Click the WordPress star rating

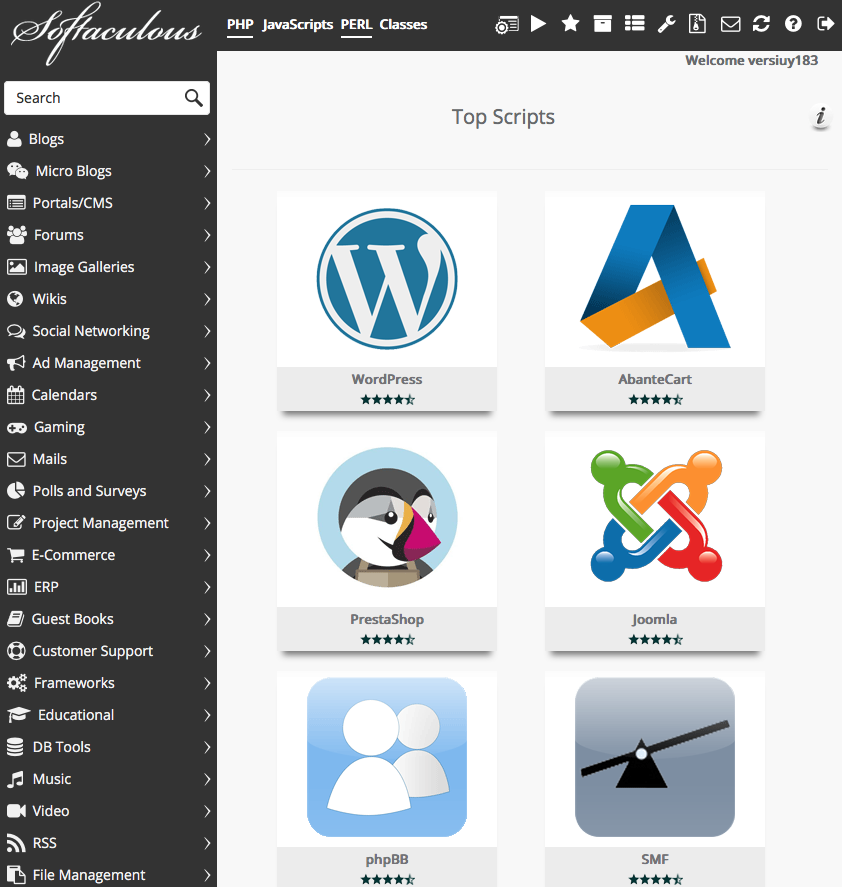pyautogui.click(x=388, y=399)
